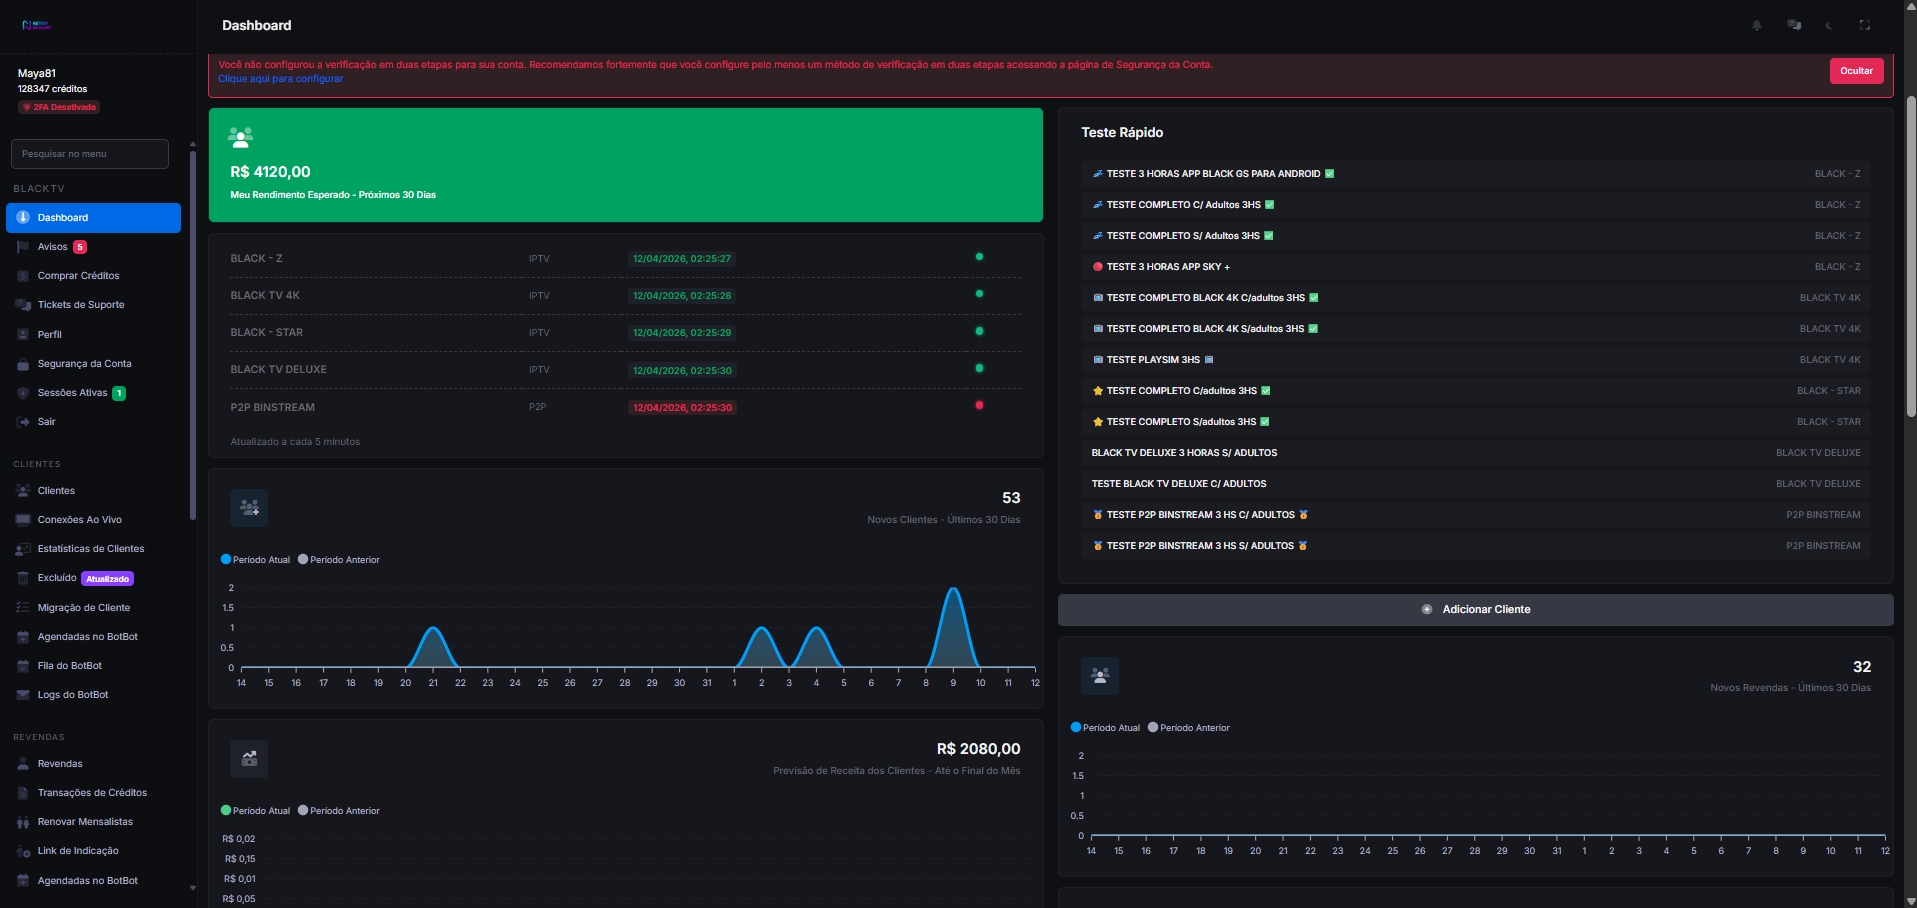Click the new clients icon above the chart
This screenshot has width=1917, height=908.
248,508
